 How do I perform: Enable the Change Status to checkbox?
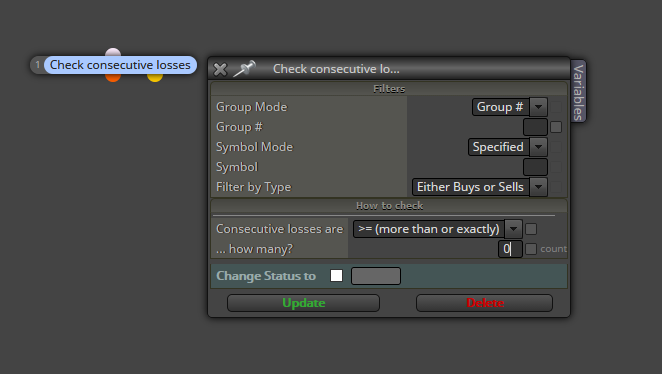(336, 276)
